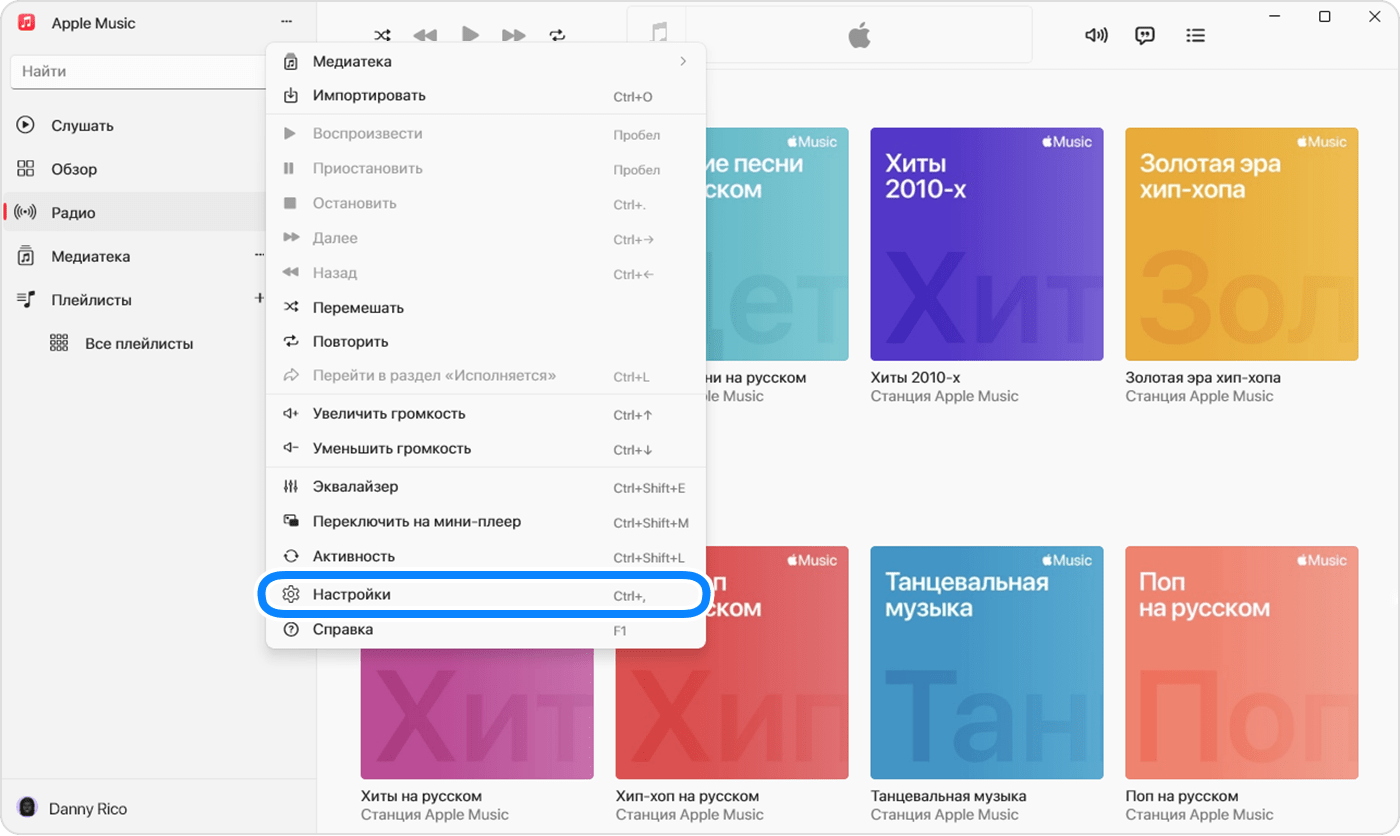This screenshot has width=1400, height=836.
Task: Click the volume speaker icon
Action: [1096, 35]
